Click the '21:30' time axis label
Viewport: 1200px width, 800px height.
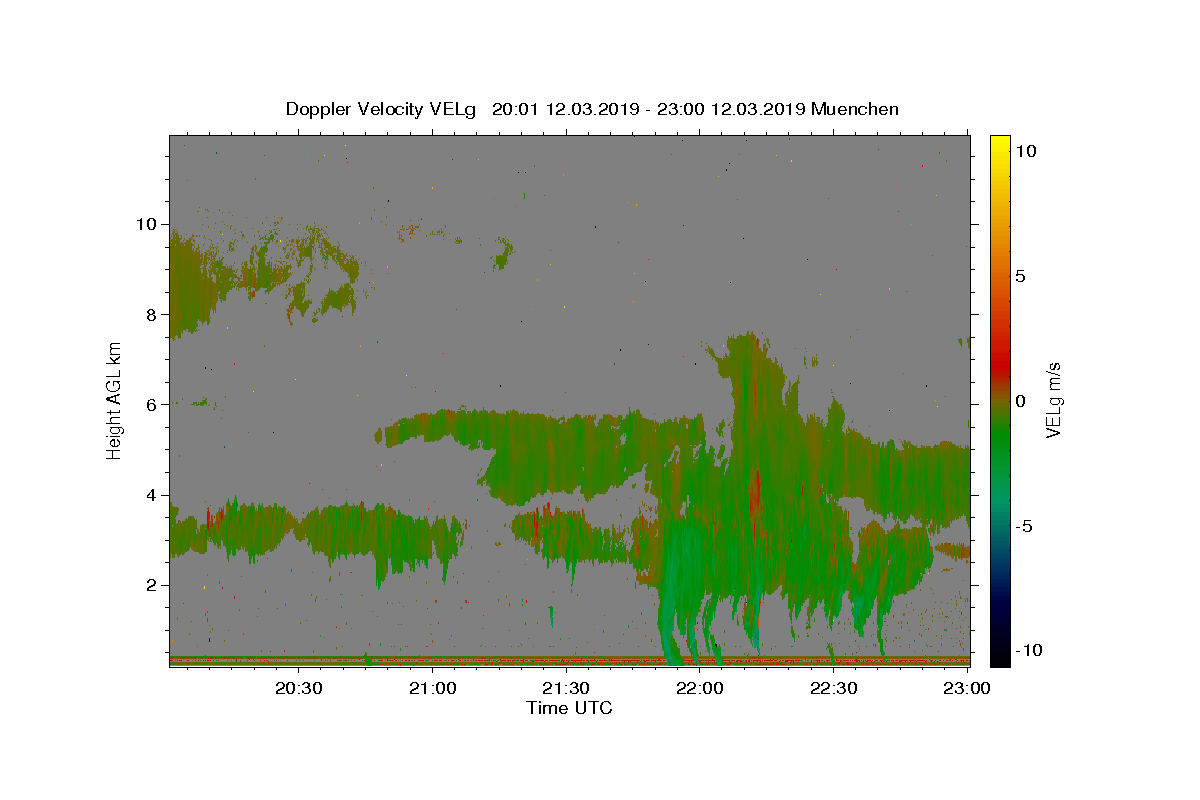(x=566, y=688)
